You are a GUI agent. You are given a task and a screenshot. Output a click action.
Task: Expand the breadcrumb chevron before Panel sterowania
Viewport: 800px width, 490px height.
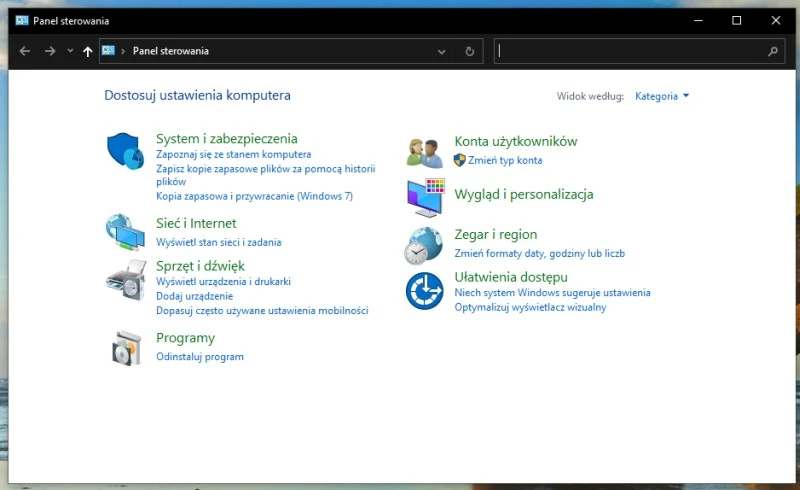pyautogui.click(x=123, y=51)
